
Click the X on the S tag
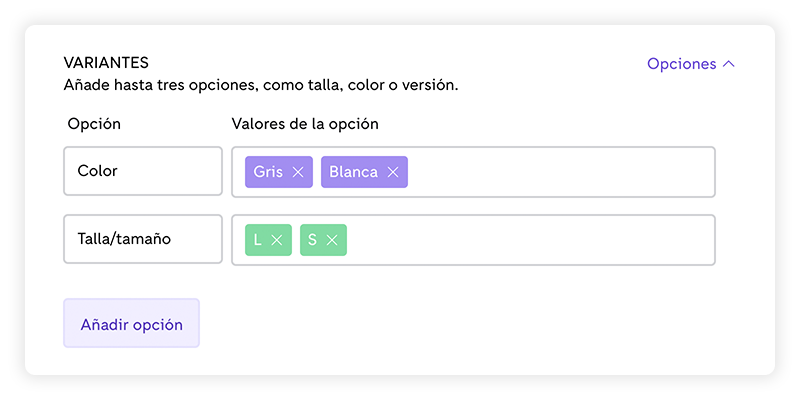(332, 240)
